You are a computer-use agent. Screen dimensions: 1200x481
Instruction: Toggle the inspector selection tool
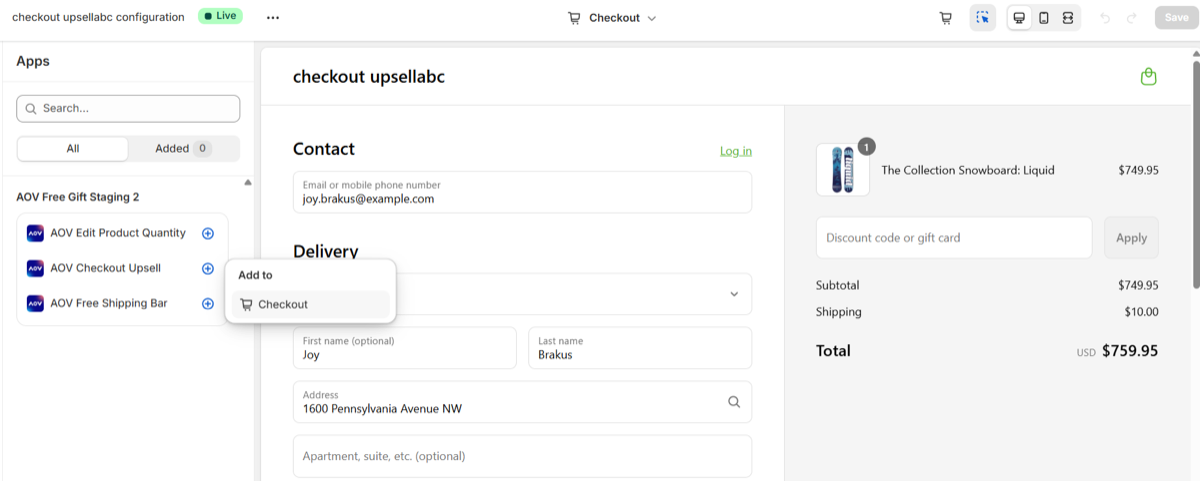(x=983, y=18)
